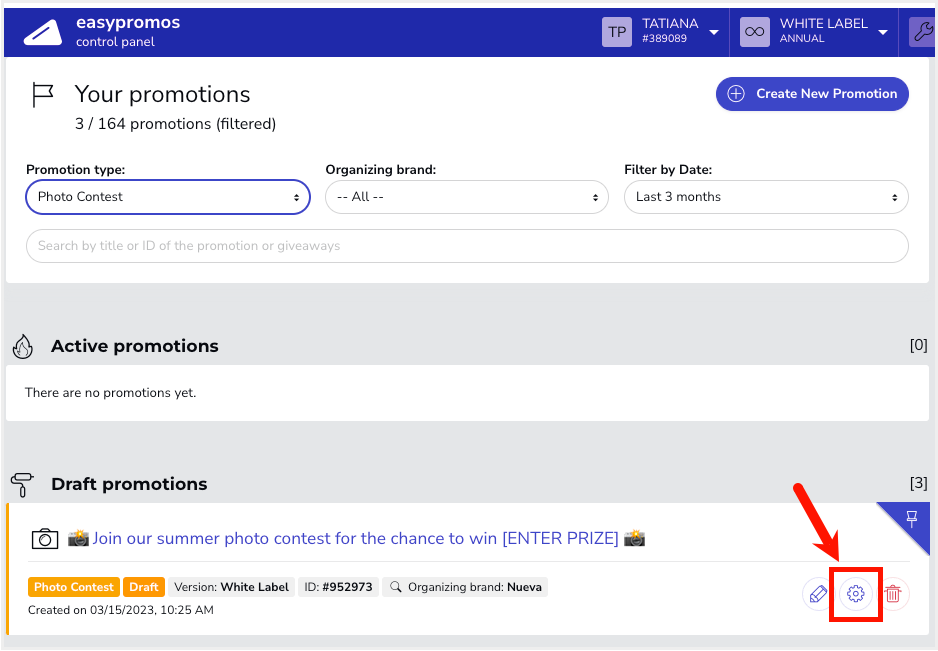938x651 pixels.
Task: Delete the promotion with the trash icon
Action: [x=893, y=594]
